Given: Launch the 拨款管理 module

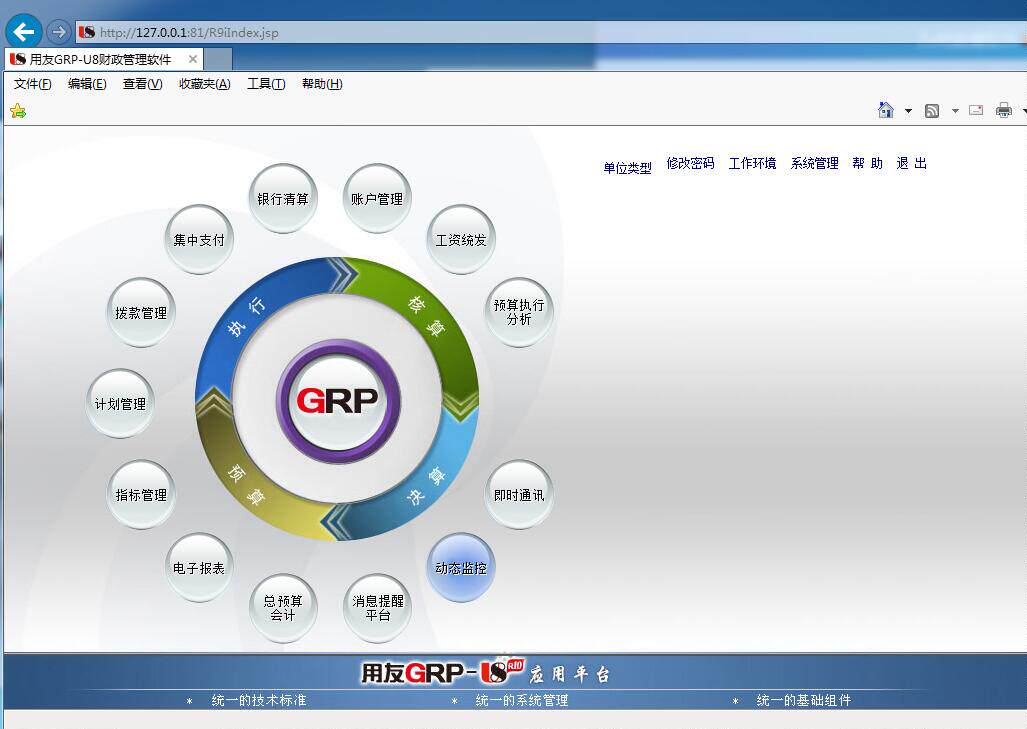Looking at the screenshot, I should click(141, 312).
